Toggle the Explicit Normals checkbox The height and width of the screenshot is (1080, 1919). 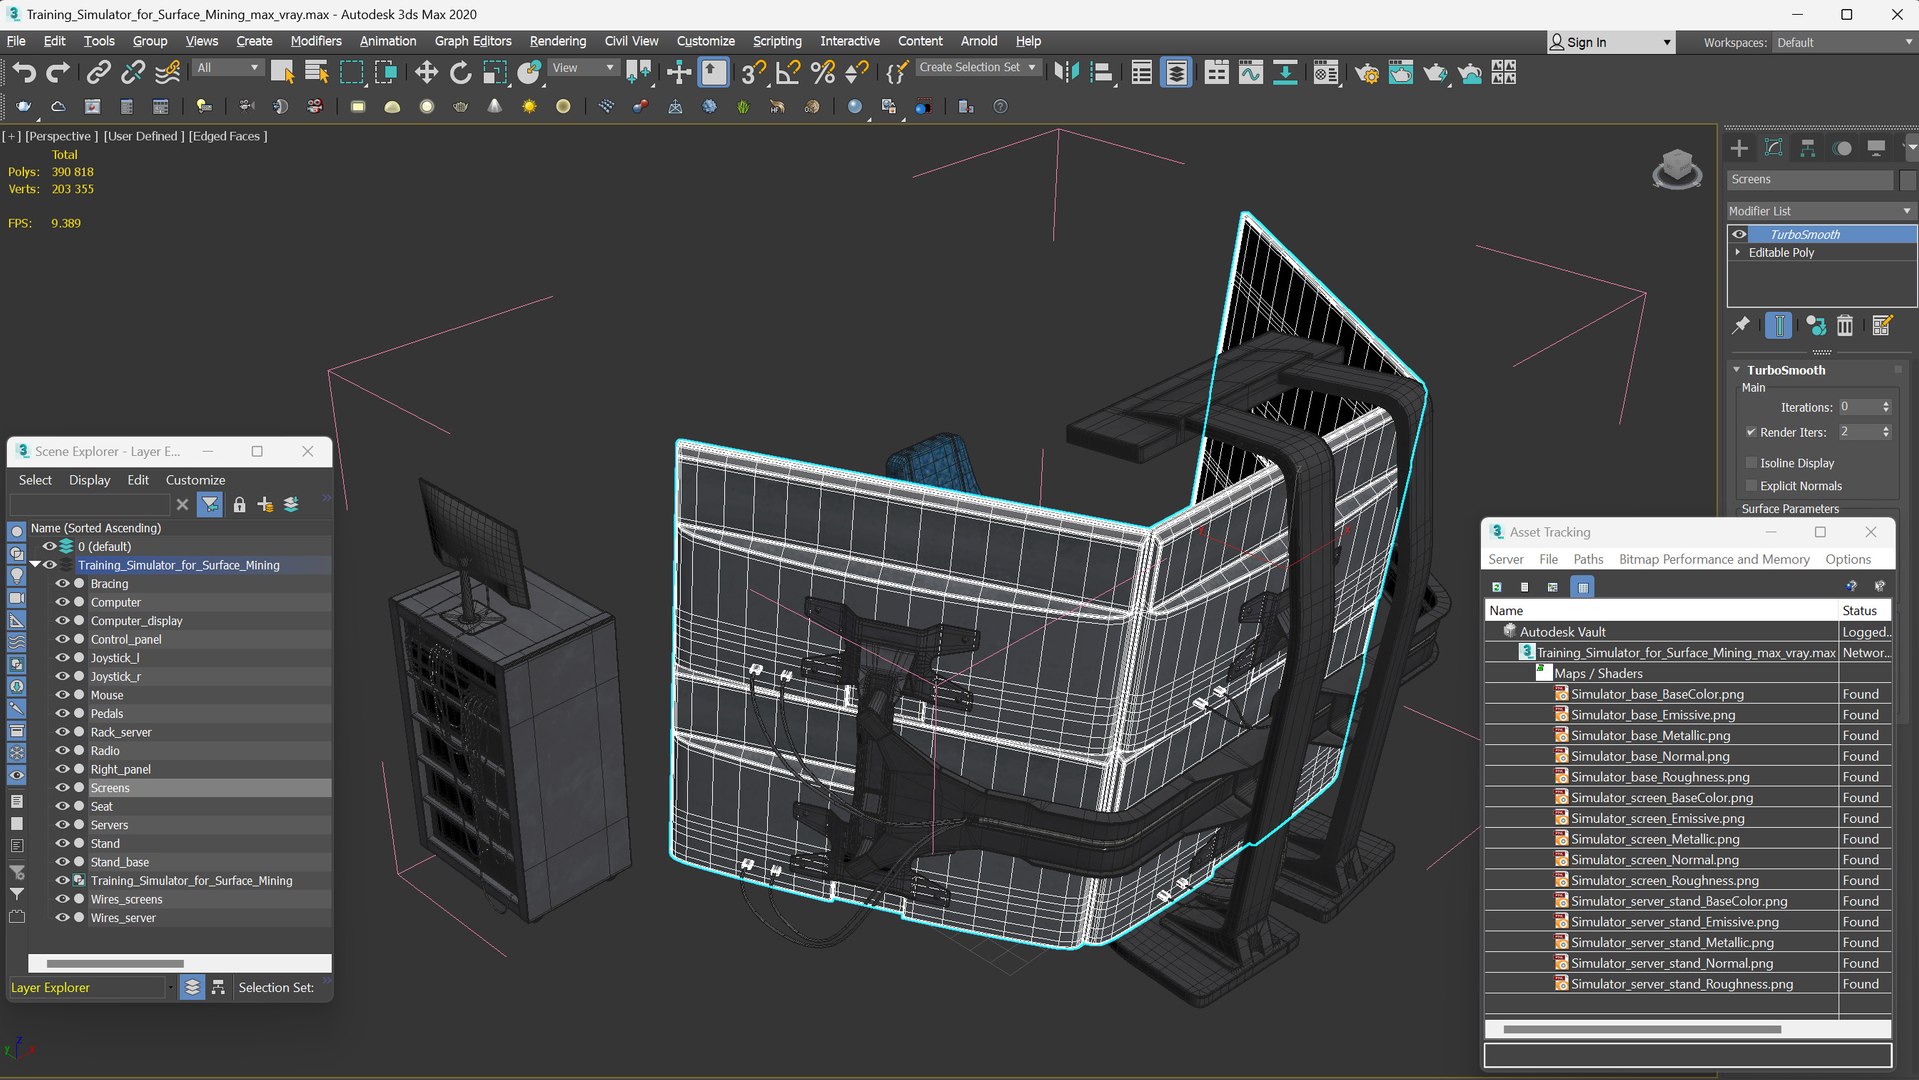pos(1751,486)
